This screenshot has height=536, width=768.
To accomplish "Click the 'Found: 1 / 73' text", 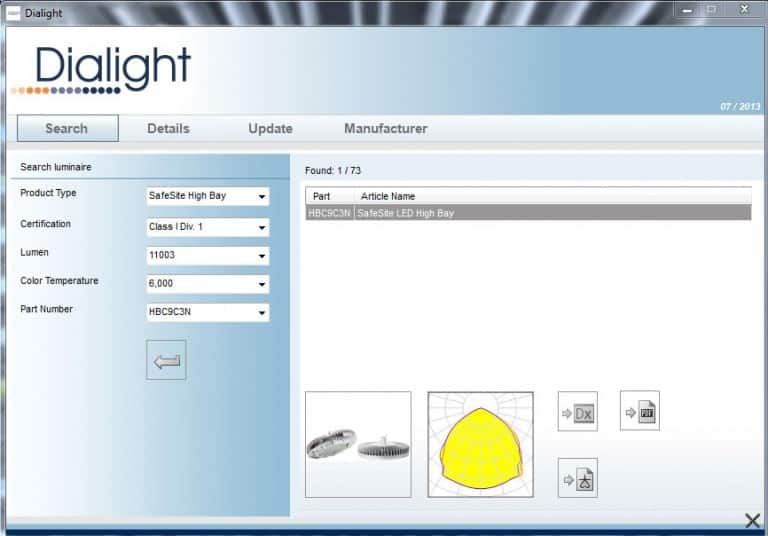I will [333, 171].
